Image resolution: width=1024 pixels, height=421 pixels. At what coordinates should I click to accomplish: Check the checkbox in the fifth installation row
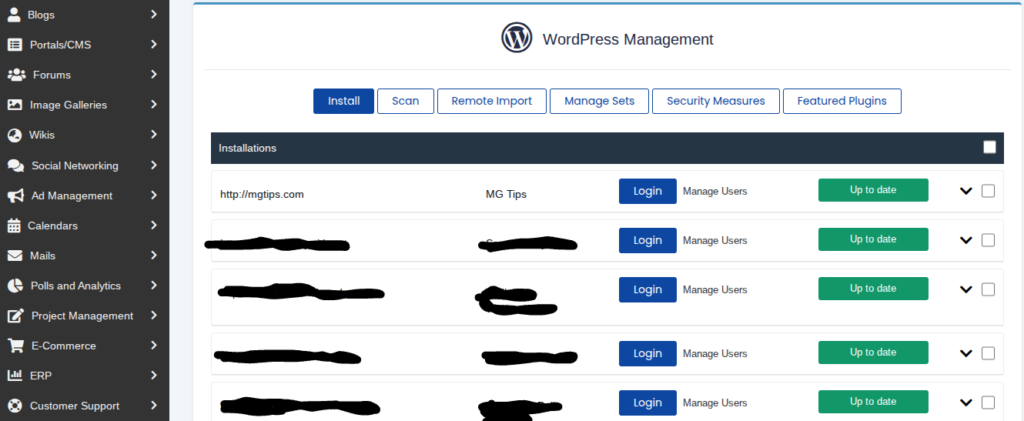[988, 402]
